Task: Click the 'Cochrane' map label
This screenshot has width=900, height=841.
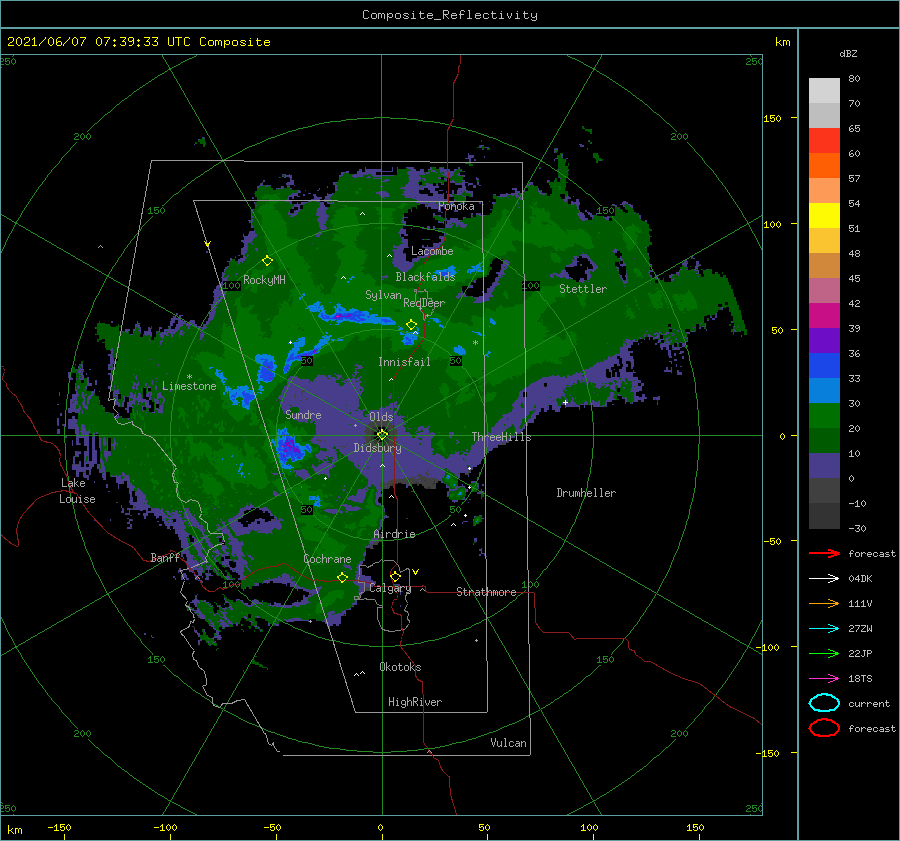Action: click(327, 559)
